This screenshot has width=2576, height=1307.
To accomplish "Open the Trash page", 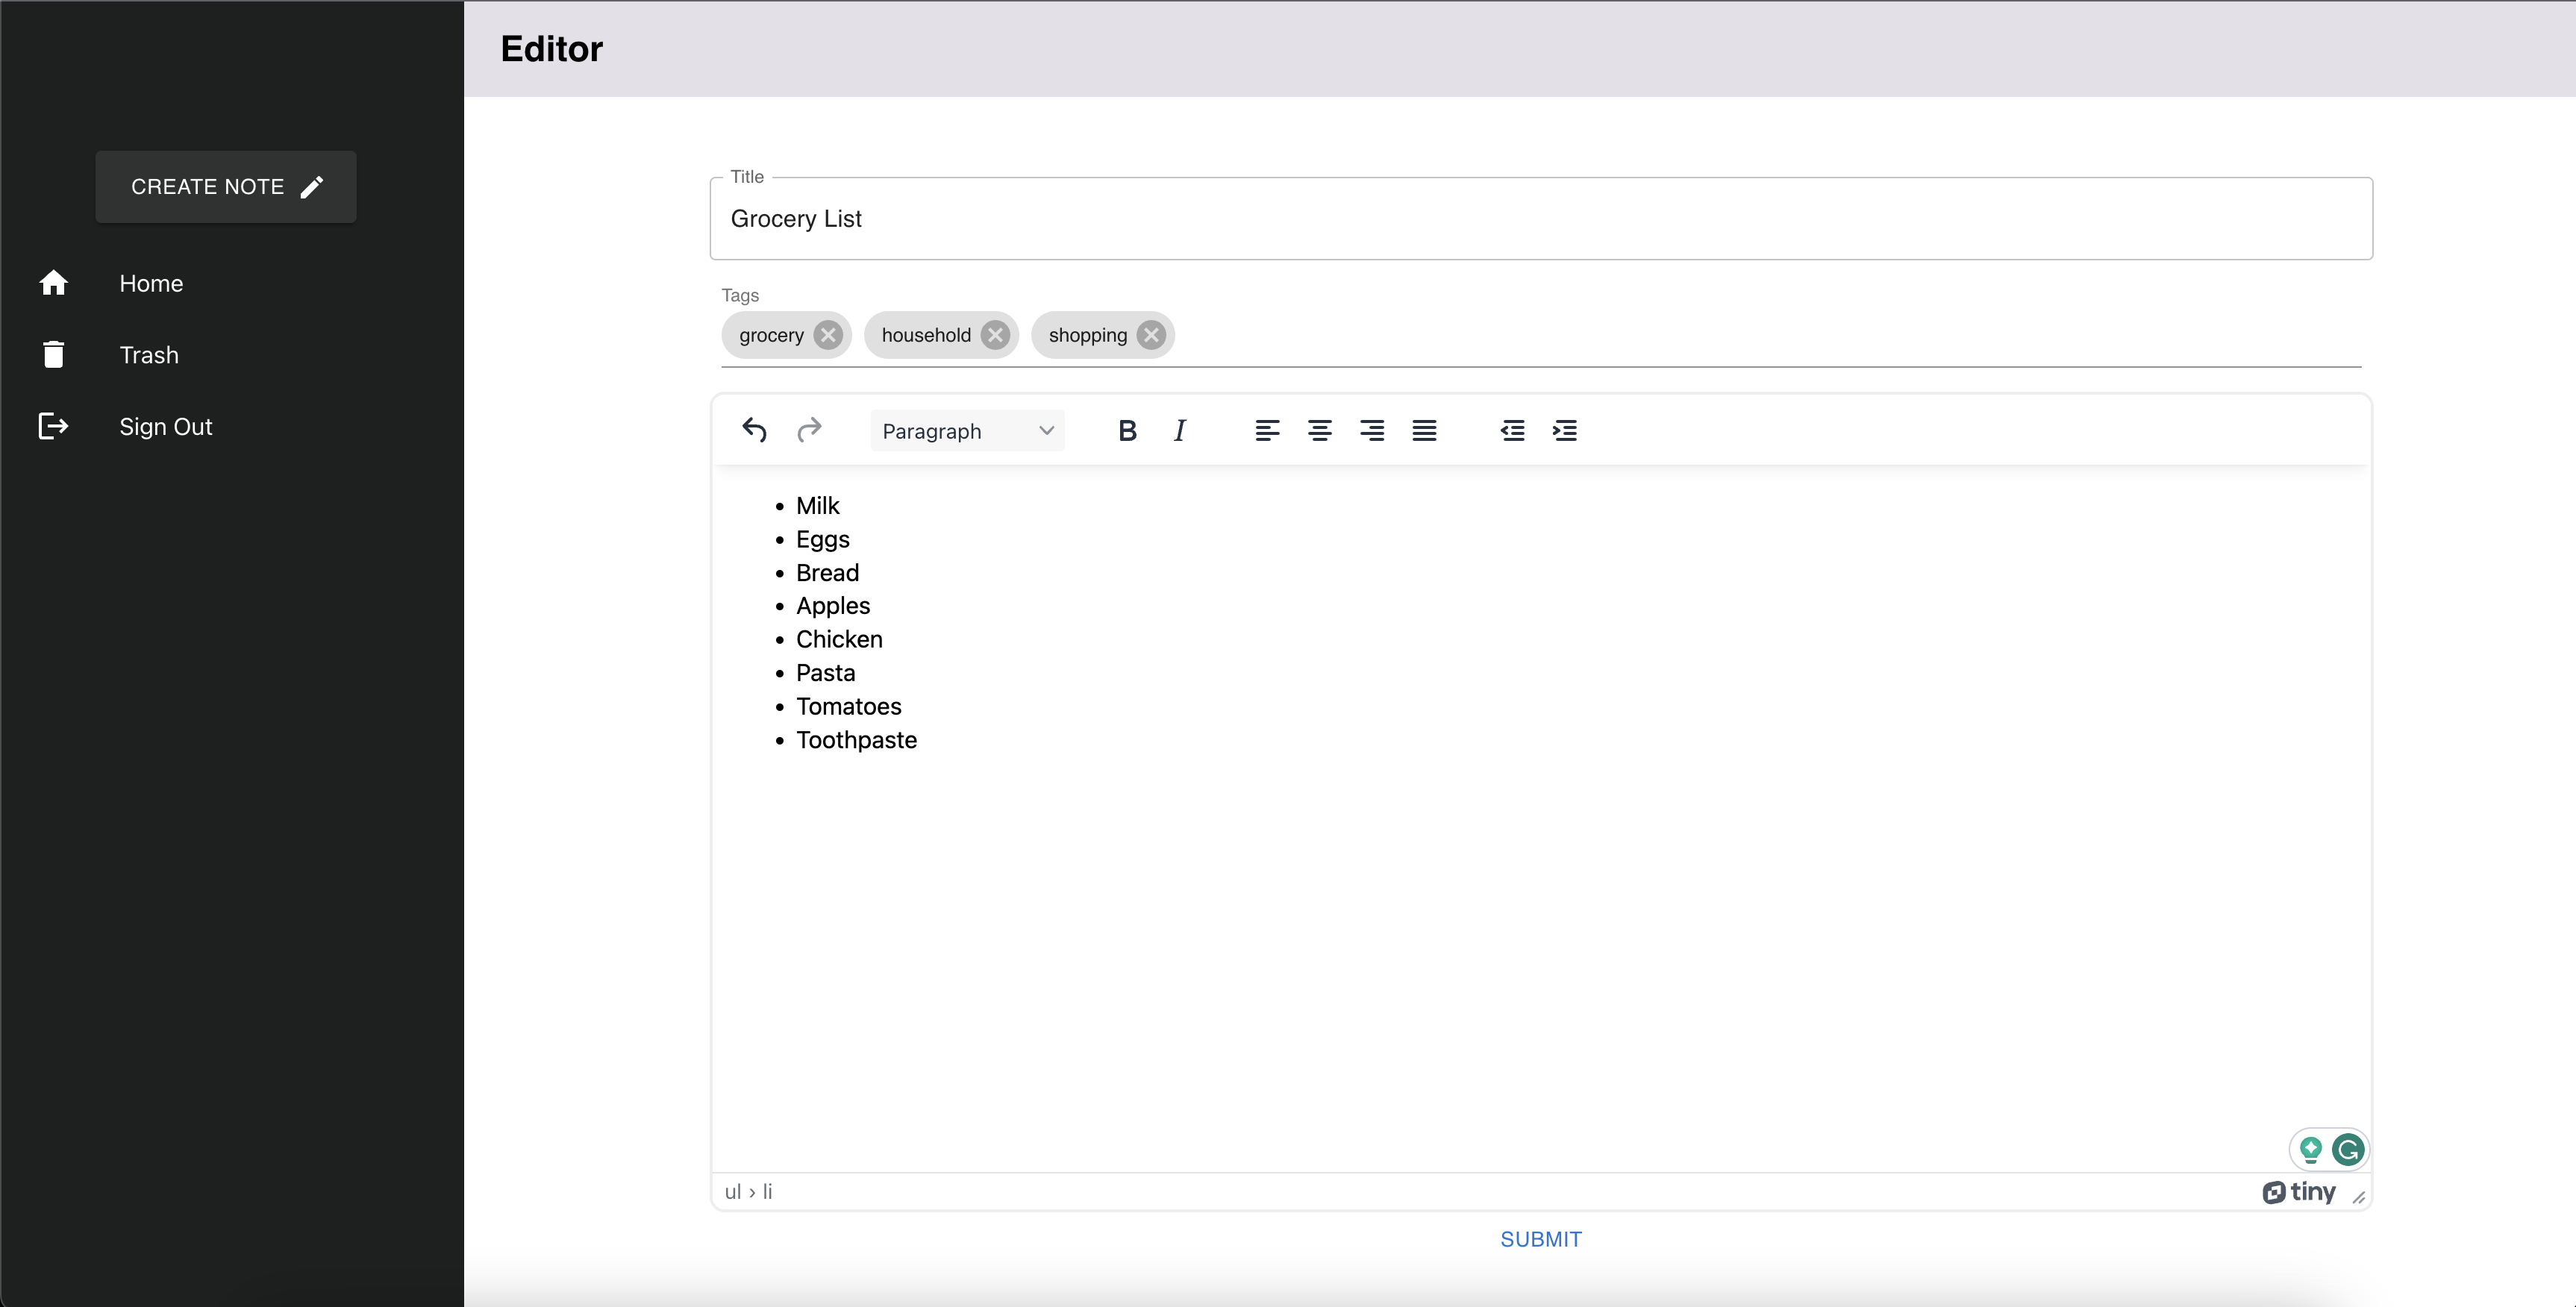I will click(x=149, y=355).
